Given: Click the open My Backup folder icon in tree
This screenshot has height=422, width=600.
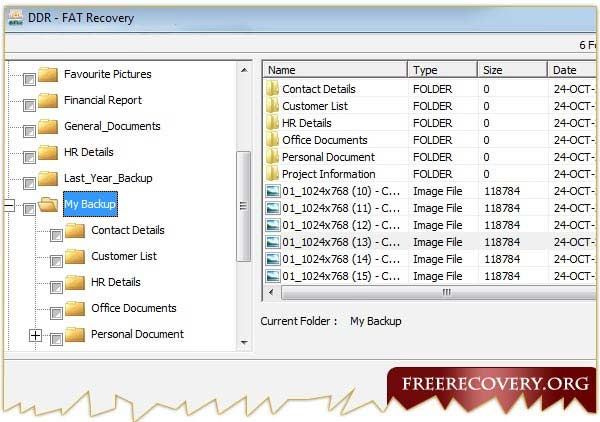Looking at the screenshot, I should 48,205.
